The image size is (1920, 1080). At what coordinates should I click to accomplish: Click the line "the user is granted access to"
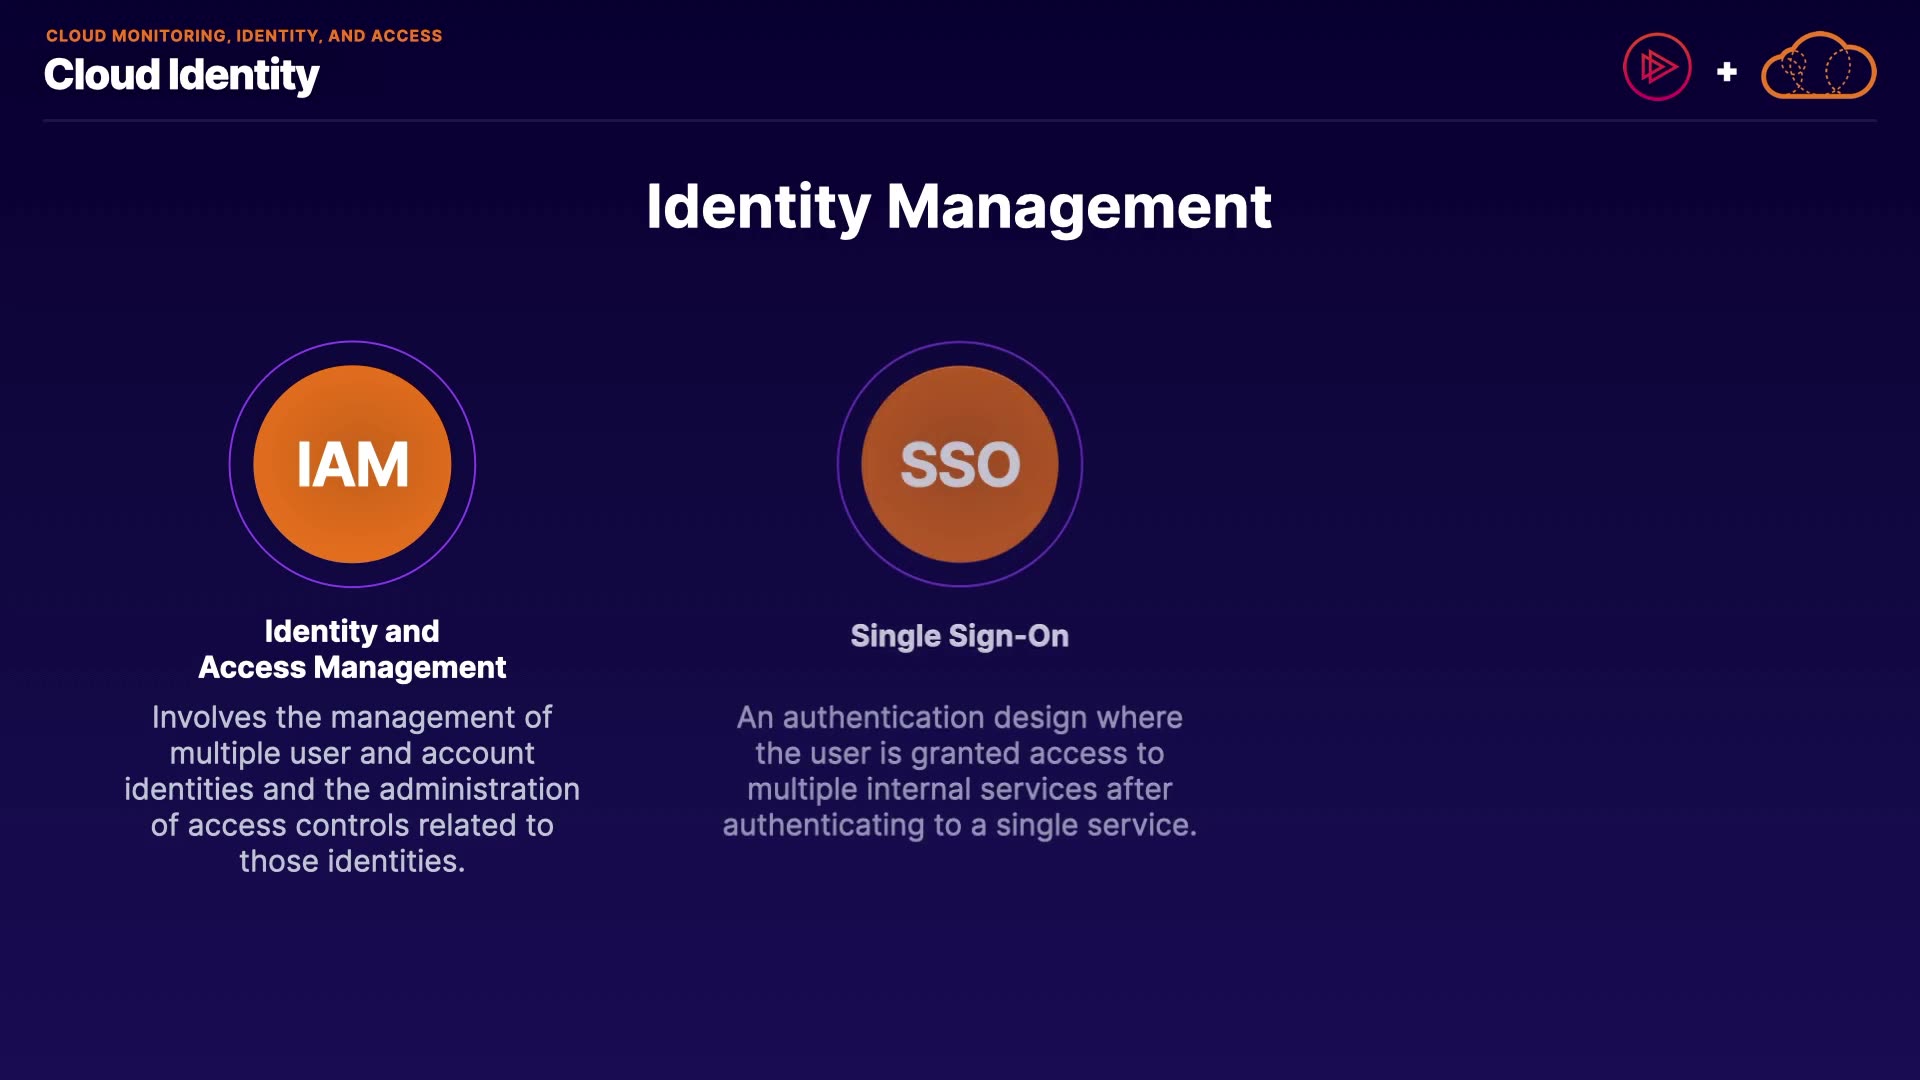pyautogui.click(x=959, y=753)
